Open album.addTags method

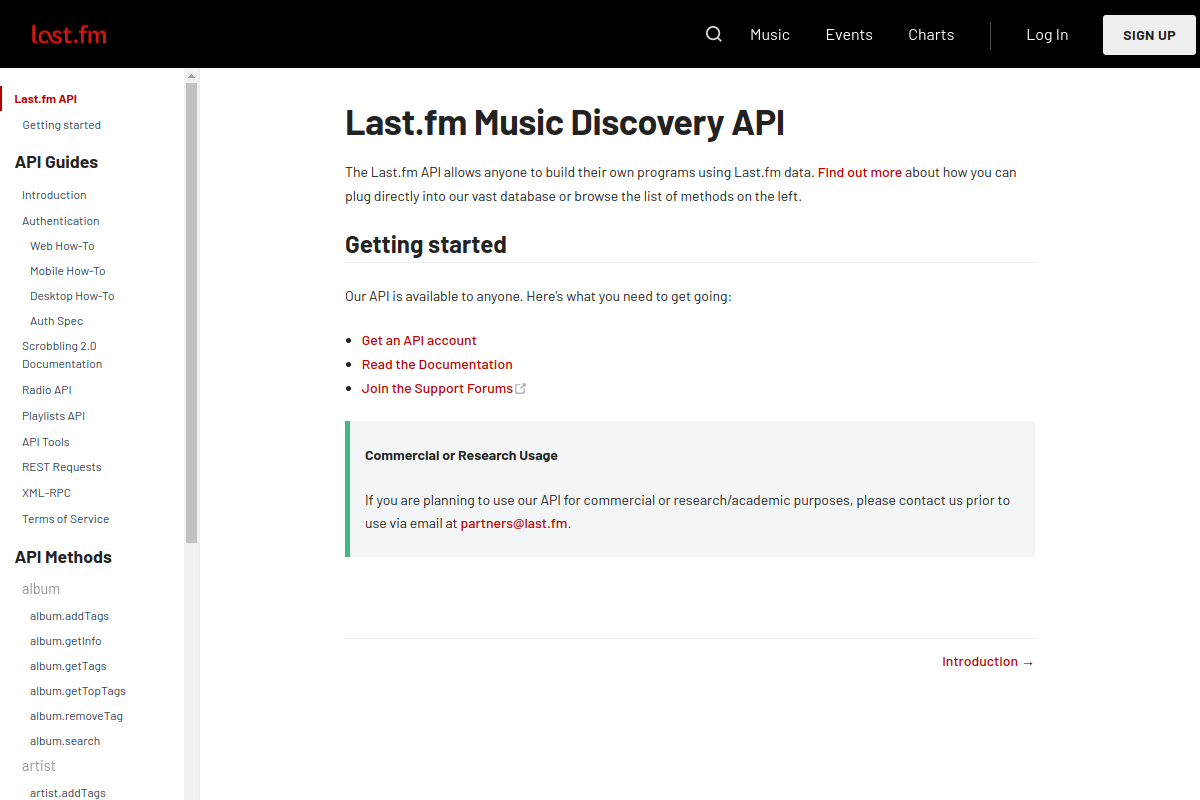pyautogui.click(x=69, y=616)
